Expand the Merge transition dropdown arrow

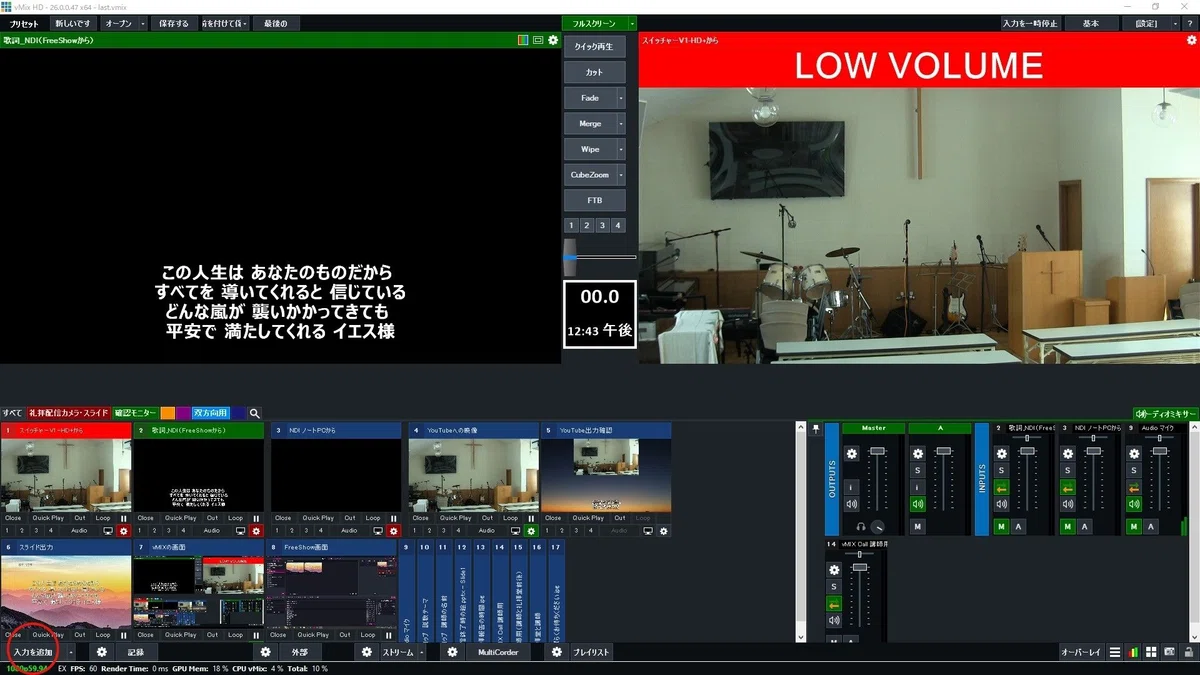621,124
